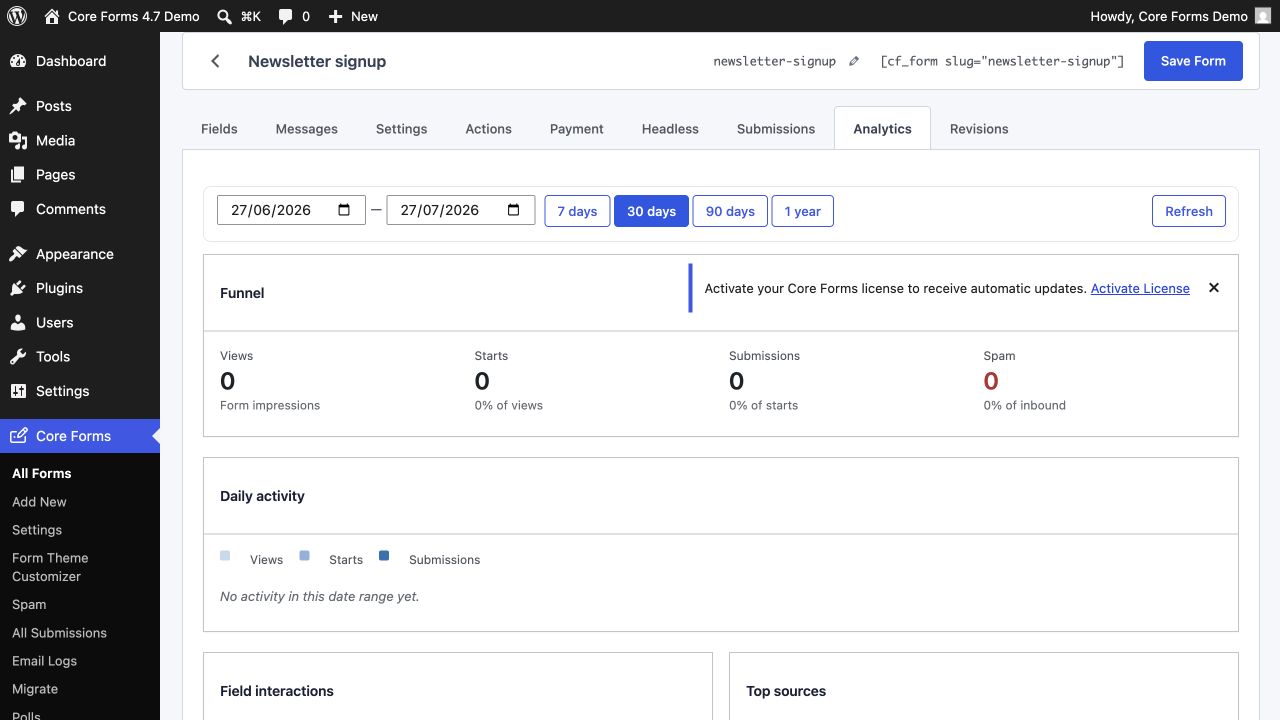This screenshot has height=720, width=1280.
Task: Click the light blue Views legend swatch
Action: tap(225, 556)
